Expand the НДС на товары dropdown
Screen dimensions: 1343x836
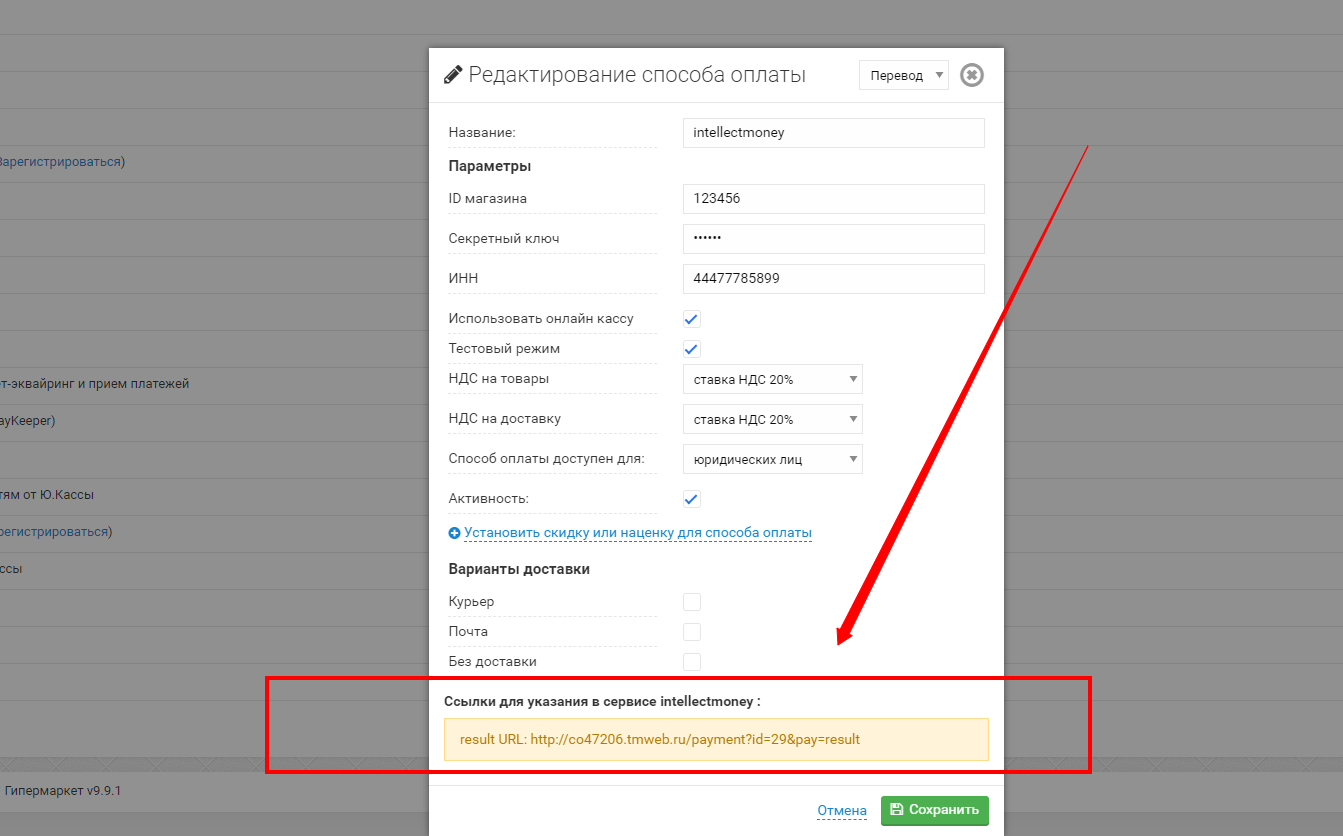772,379
